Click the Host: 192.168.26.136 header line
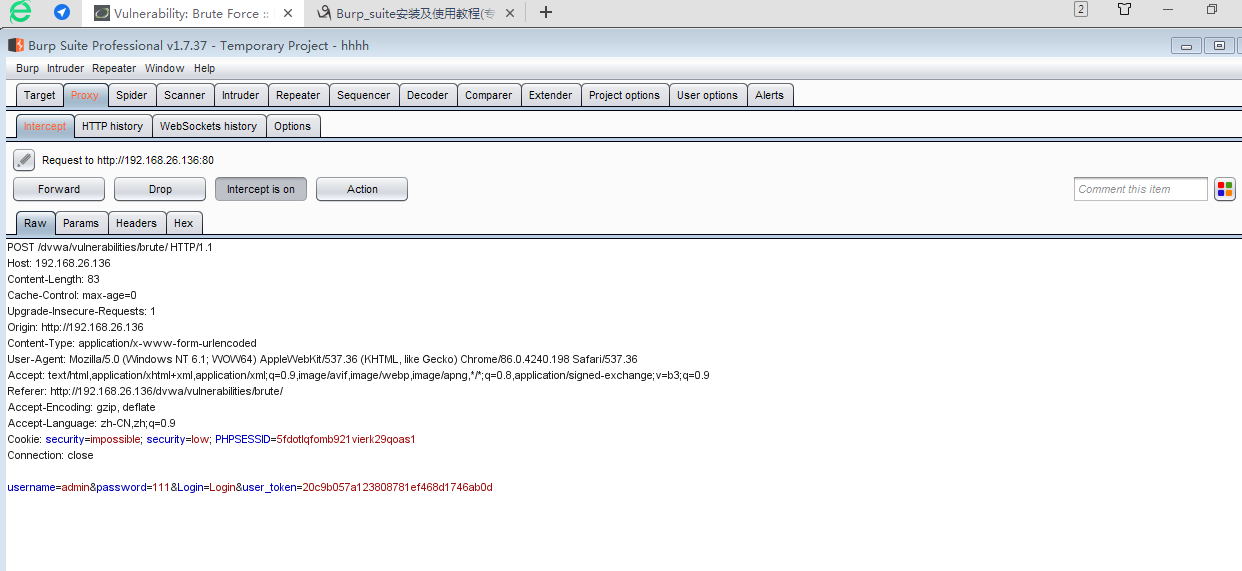This screenshot has width=1242, height=571. pyautogui.click(x=59, y=263)
